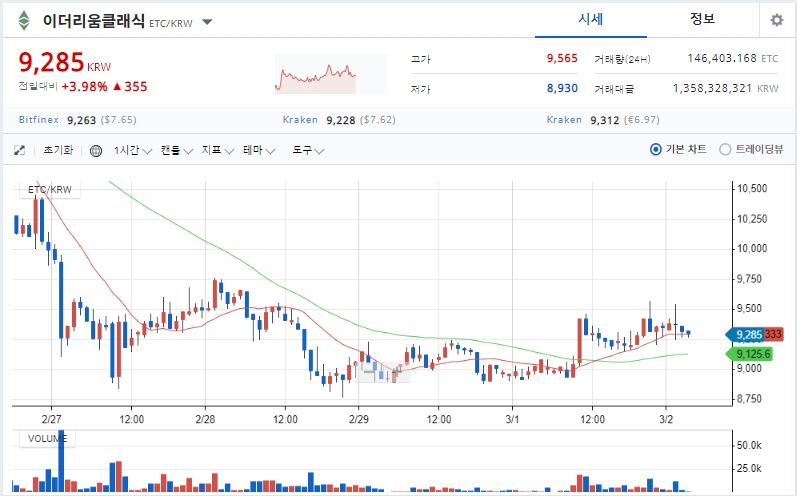Click the VOLUME panel label

[x=47, y=439]
